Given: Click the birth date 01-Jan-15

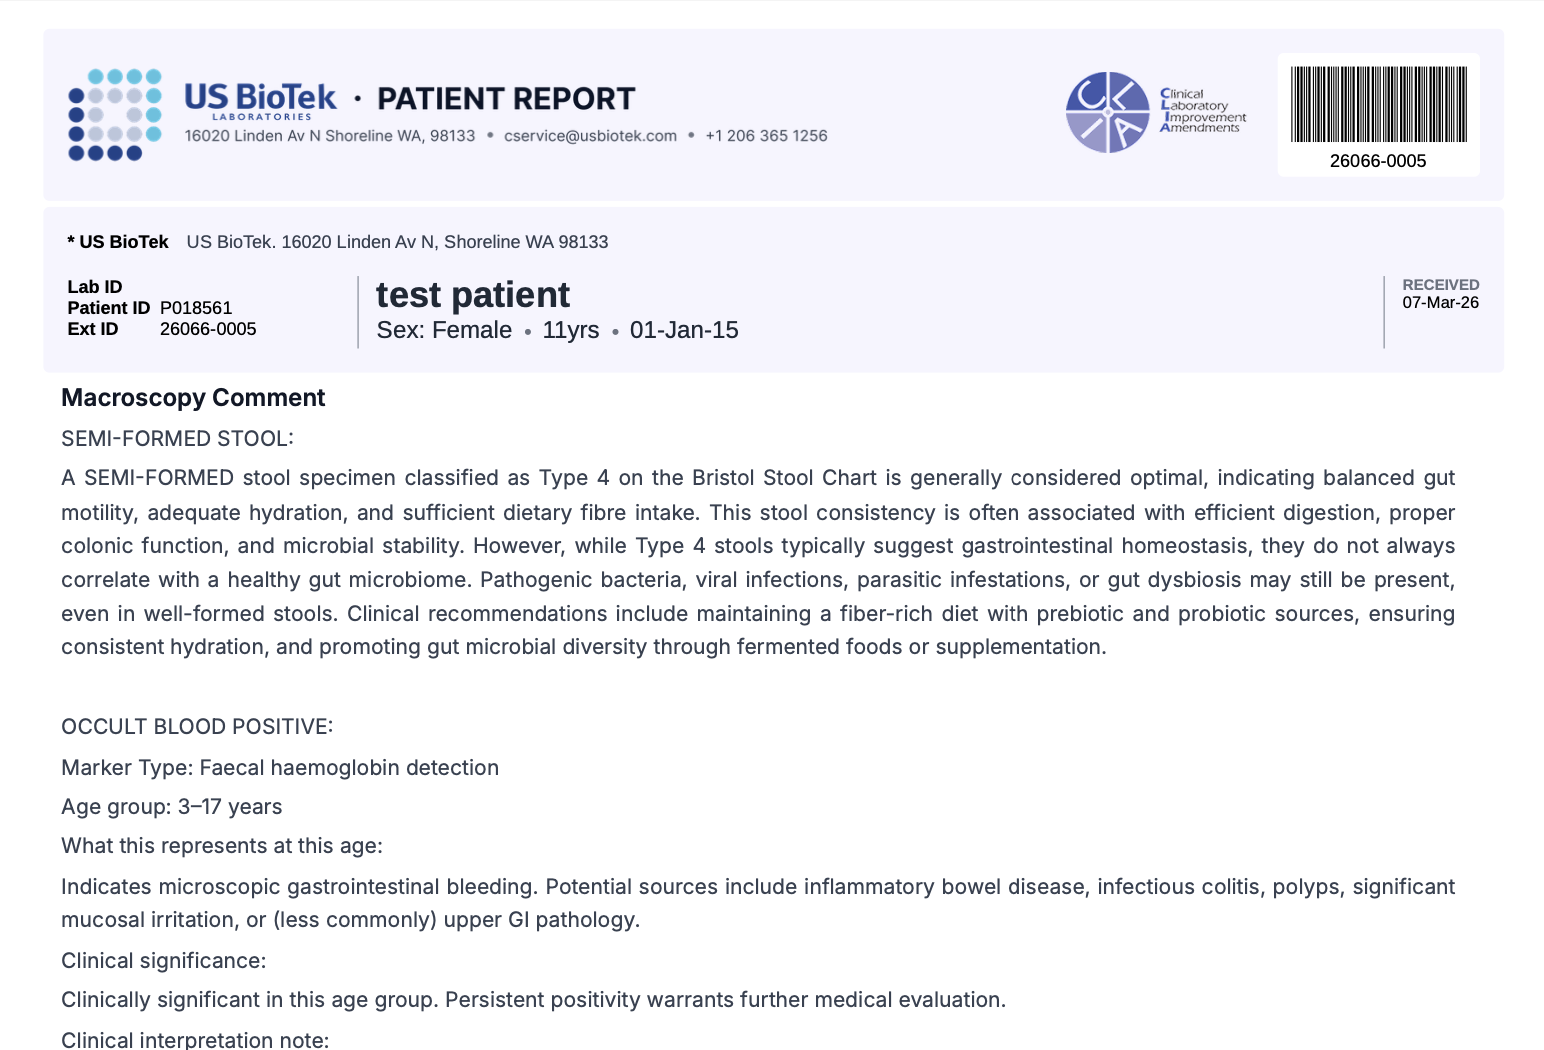Looking at the screenshot, I should [x=684, y=330].
